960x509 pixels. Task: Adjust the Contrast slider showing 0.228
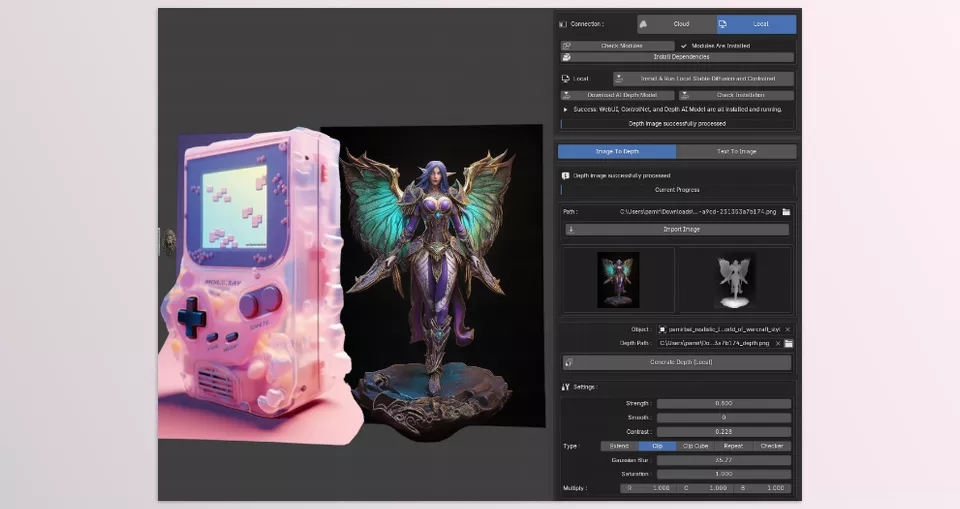point(724,432)
